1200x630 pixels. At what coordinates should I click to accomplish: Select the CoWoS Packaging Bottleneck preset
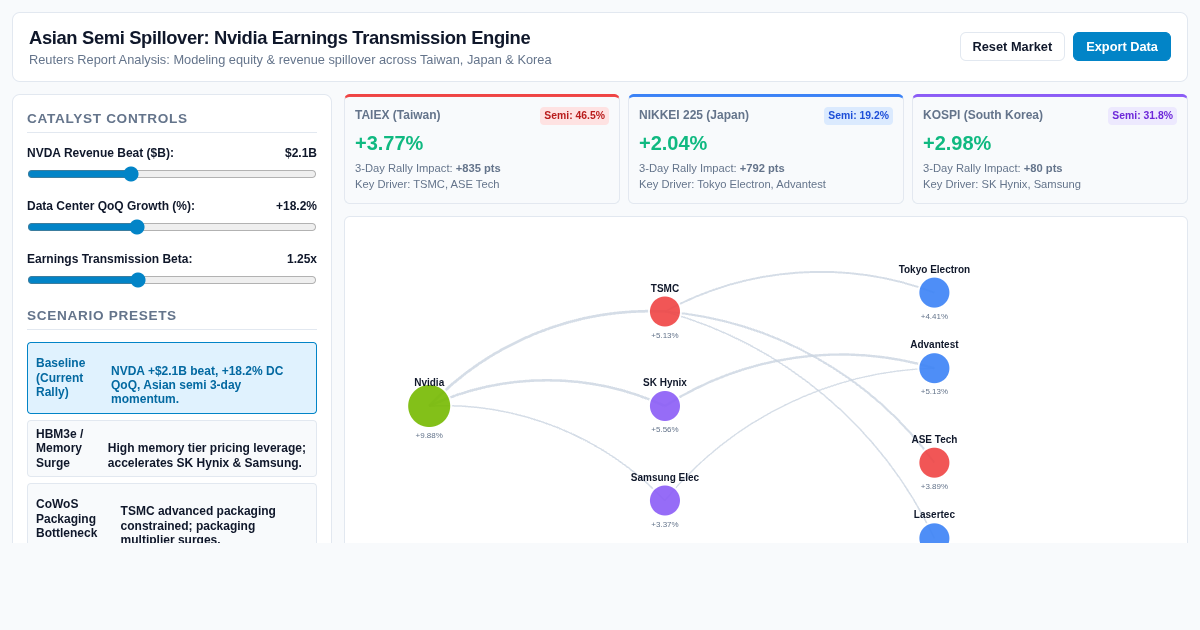pos(172,515)
